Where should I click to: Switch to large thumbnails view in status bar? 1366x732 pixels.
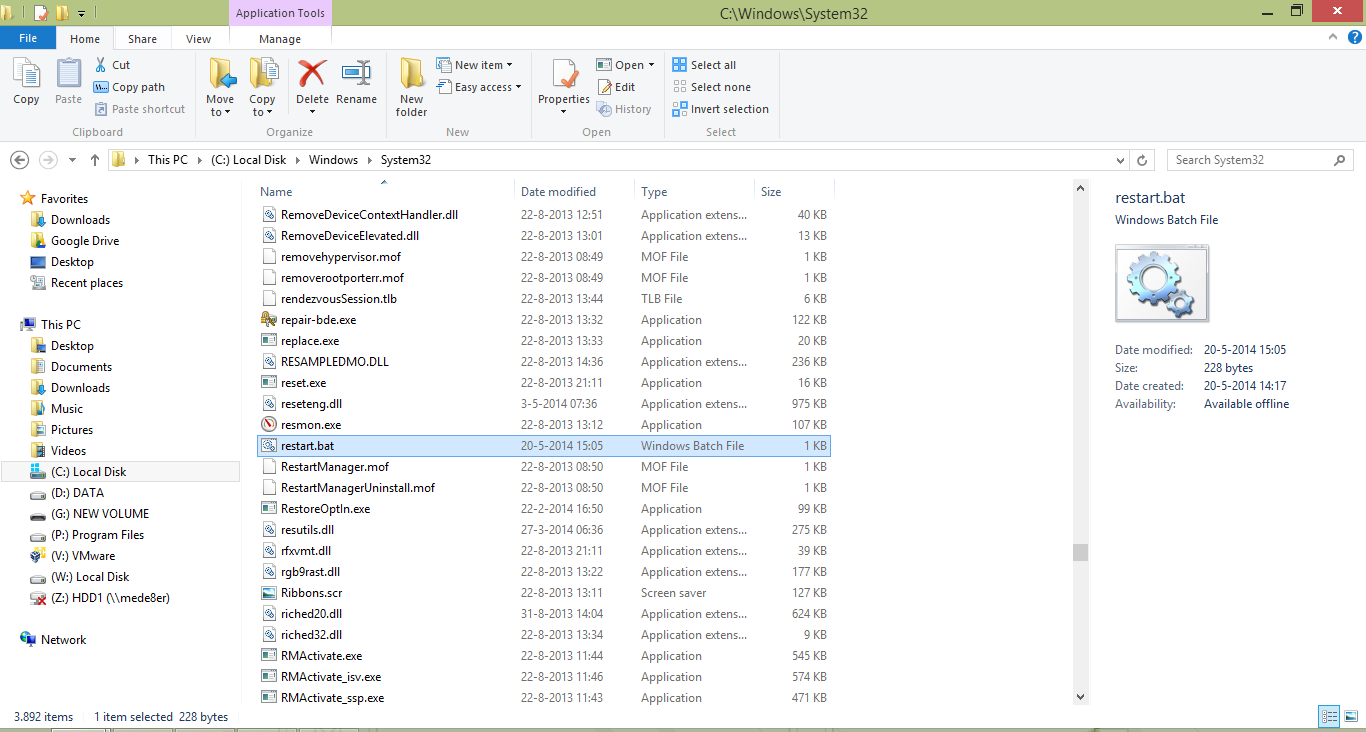click(x=1349, y=716)
